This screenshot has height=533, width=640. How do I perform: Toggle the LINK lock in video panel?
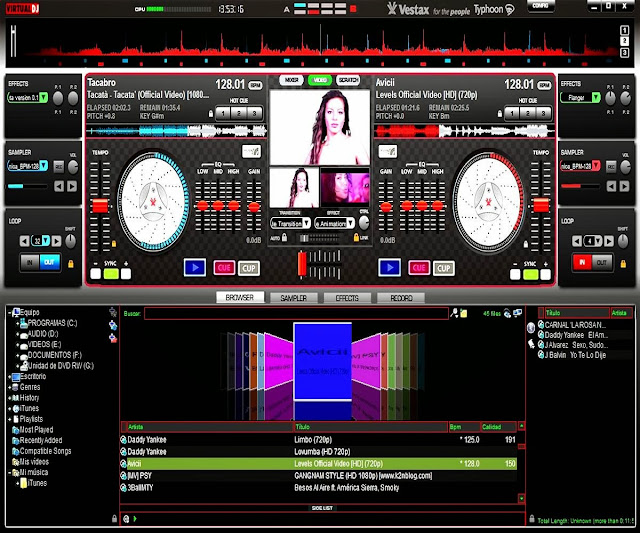click(356, 237)
